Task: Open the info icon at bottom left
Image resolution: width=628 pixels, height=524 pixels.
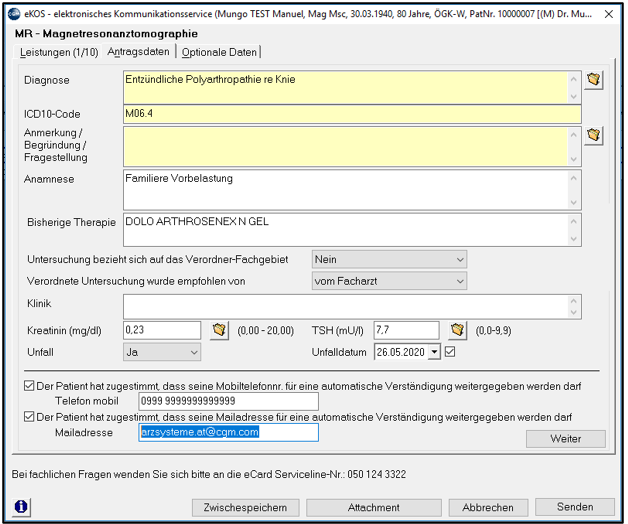Action: (x=21, y=507)
